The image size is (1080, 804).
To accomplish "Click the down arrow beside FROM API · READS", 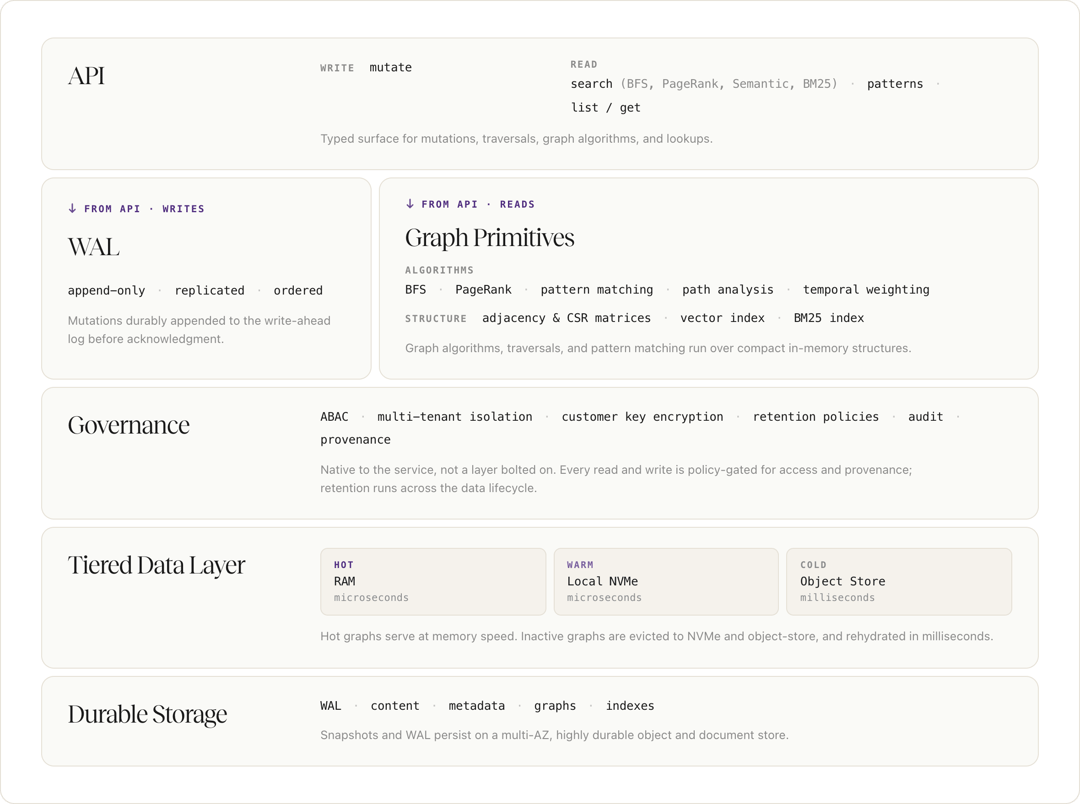I will 410,204.
